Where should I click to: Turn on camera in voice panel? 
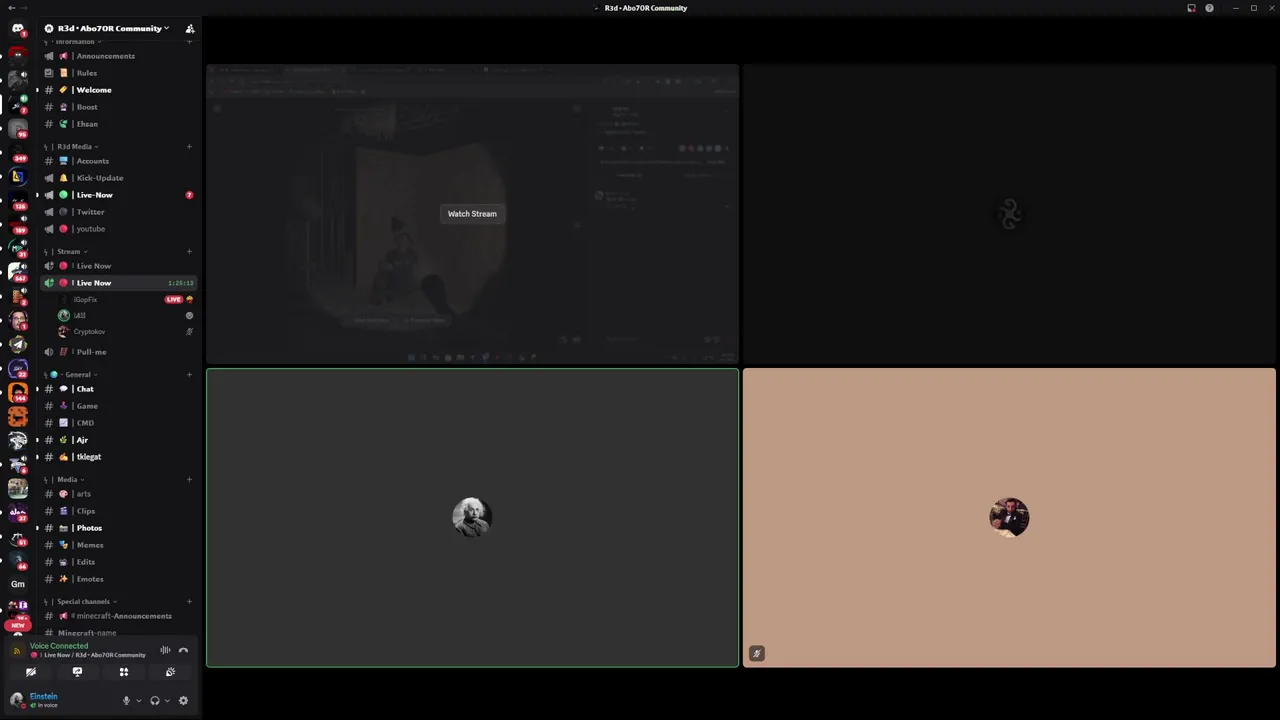pos(31,672)
